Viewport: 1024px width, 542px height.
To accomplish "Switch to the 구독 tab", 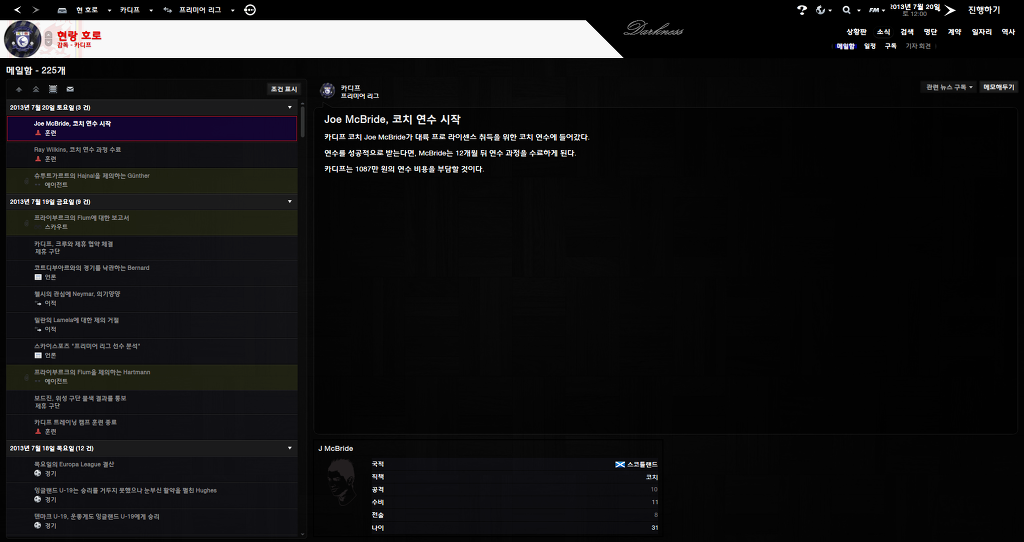I will [x=891, y=46].
